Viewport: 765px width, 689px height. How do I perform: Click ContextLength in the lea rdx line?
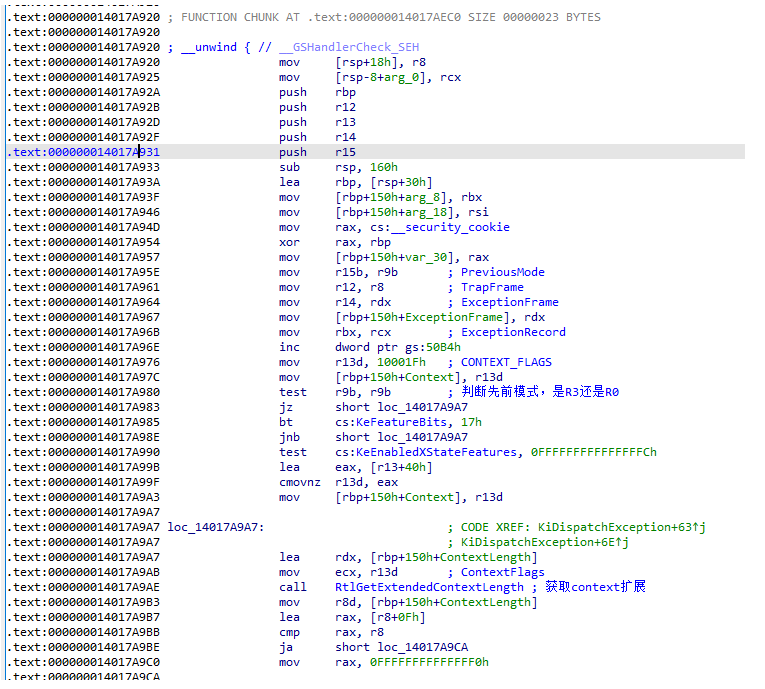coord(485,557)
